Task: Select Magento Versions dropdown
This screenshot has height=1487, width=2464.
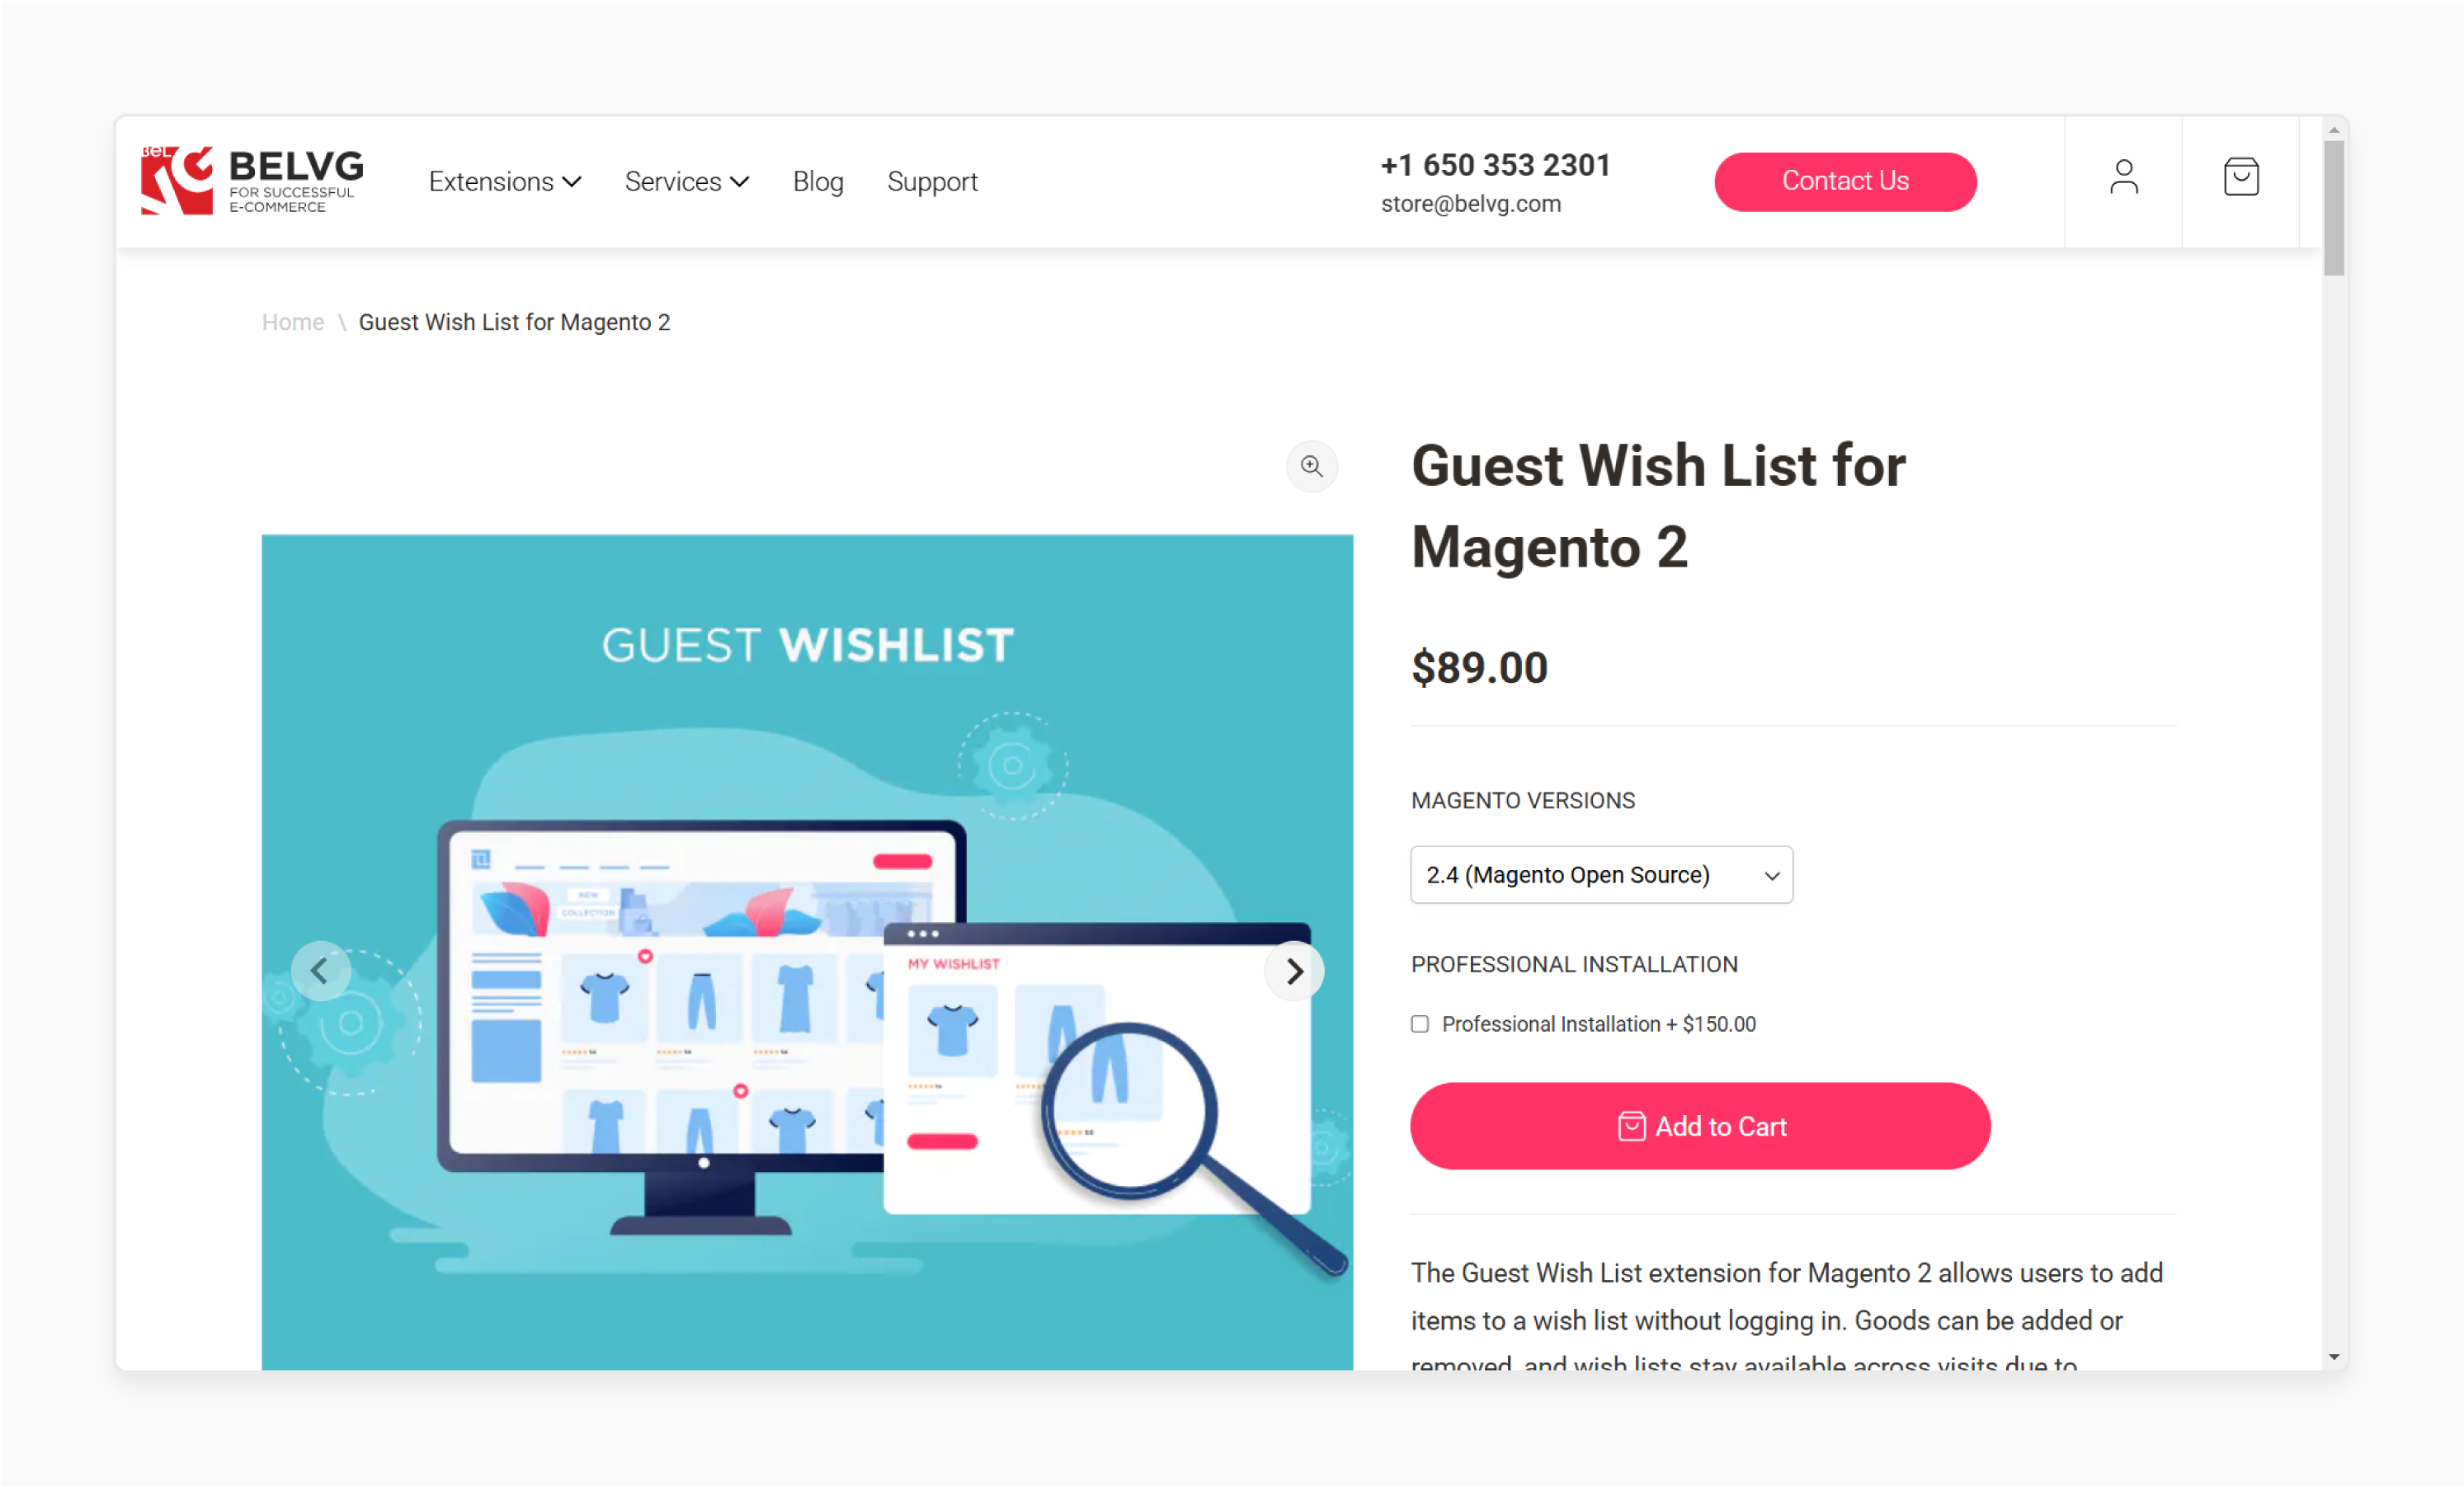Action: (x=1599, y=873)
